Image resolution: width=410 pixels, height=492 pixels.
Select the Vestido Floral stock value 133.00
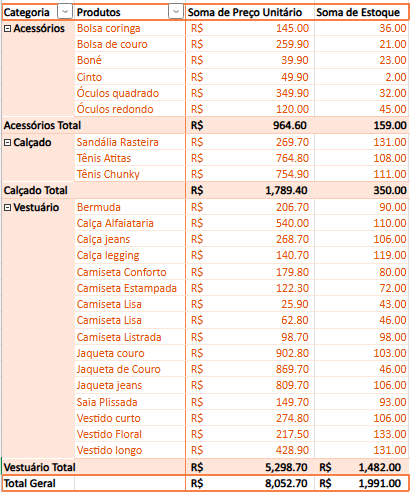(x=390, y=434)
